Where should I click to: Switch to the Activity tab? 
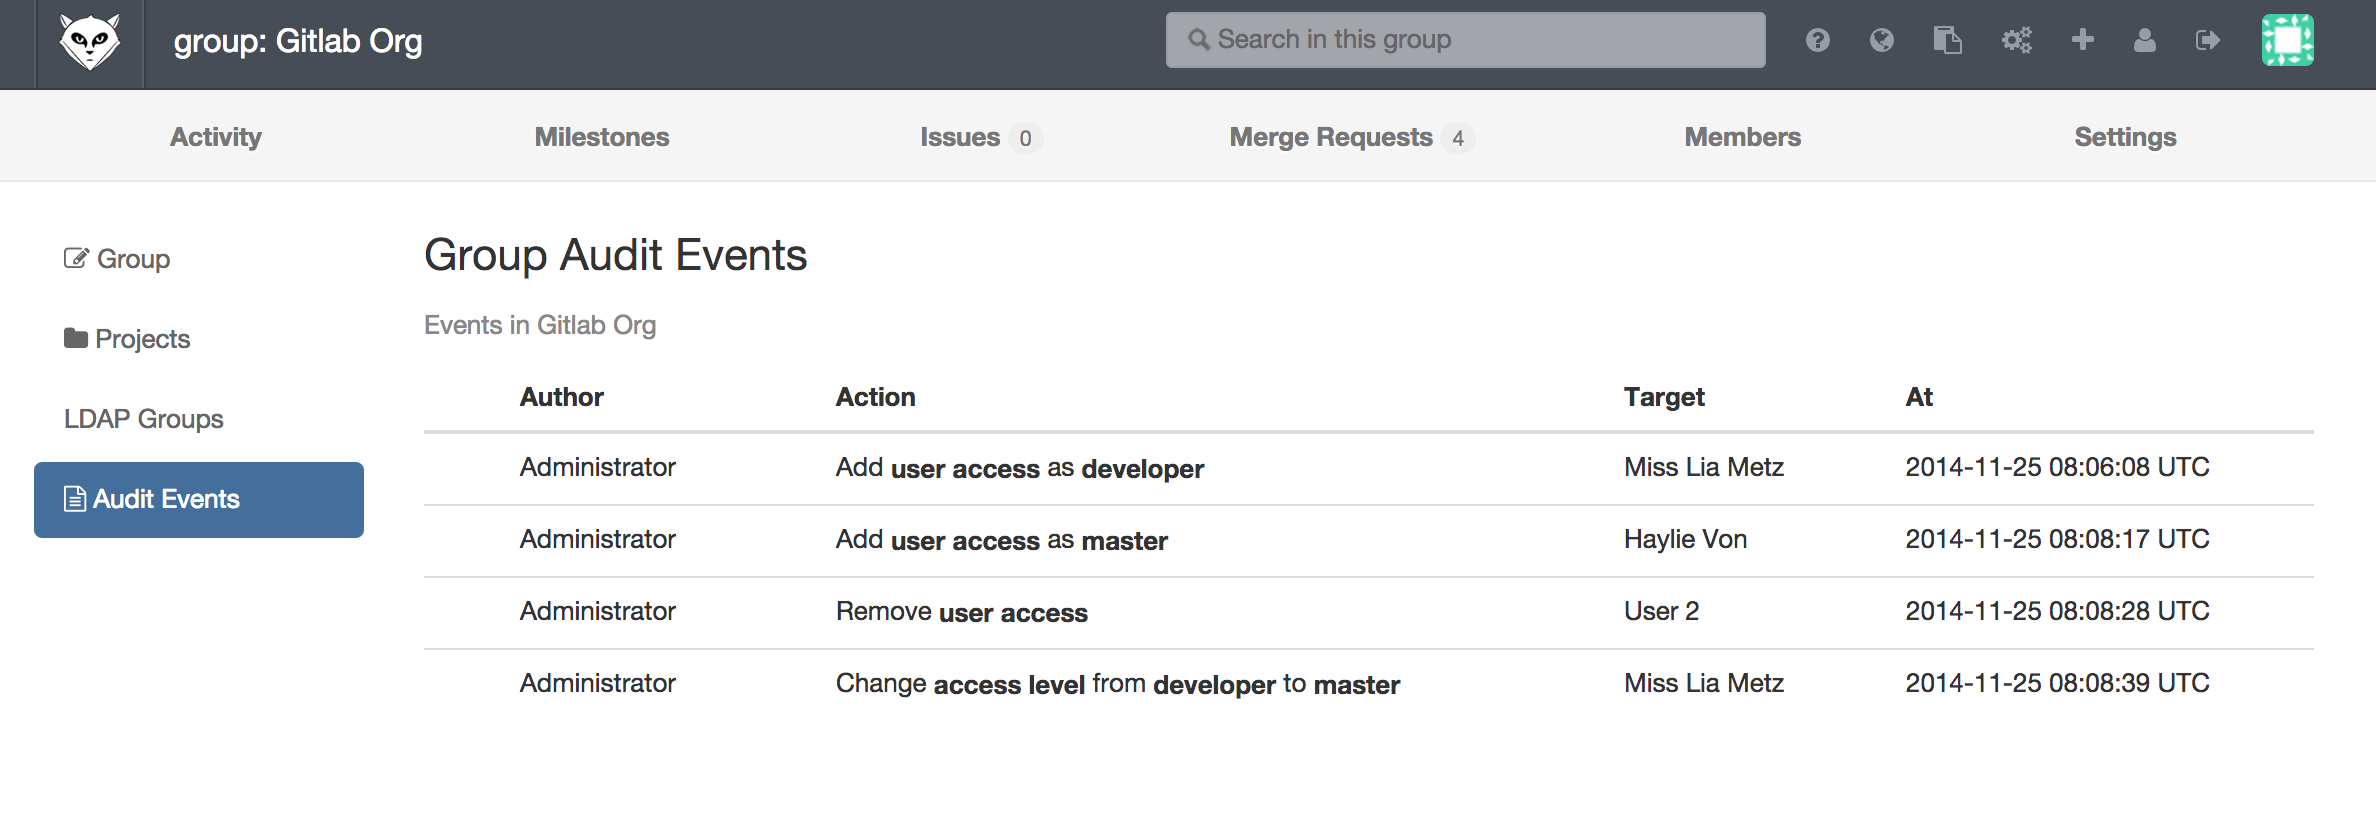[216, 137]
